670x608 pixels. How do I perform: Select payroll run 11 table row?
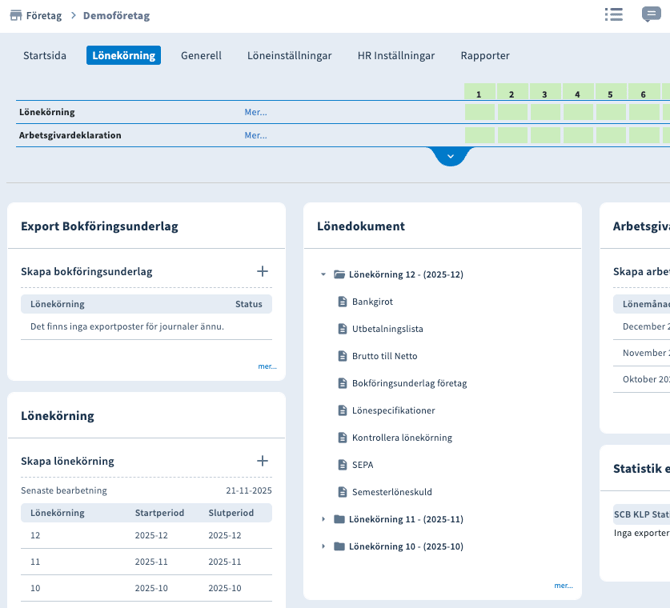[146, 562]
